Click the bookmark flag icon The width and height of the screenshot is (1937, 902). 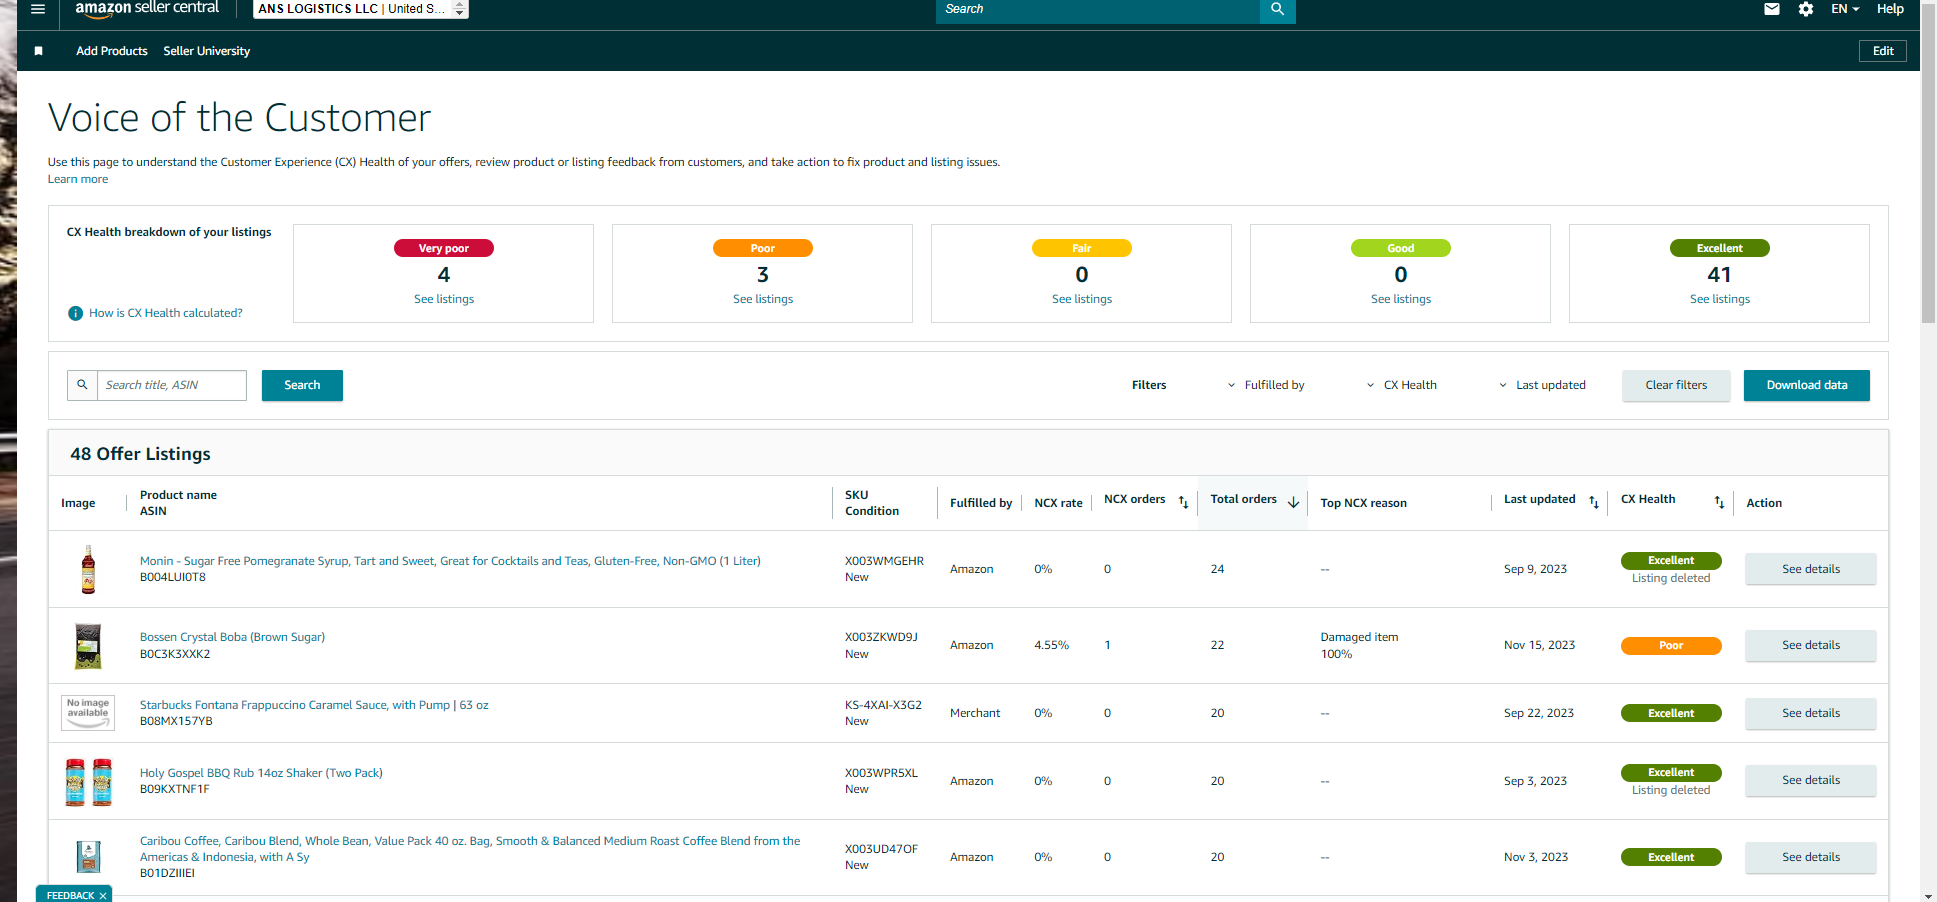[x=38, y=51]
